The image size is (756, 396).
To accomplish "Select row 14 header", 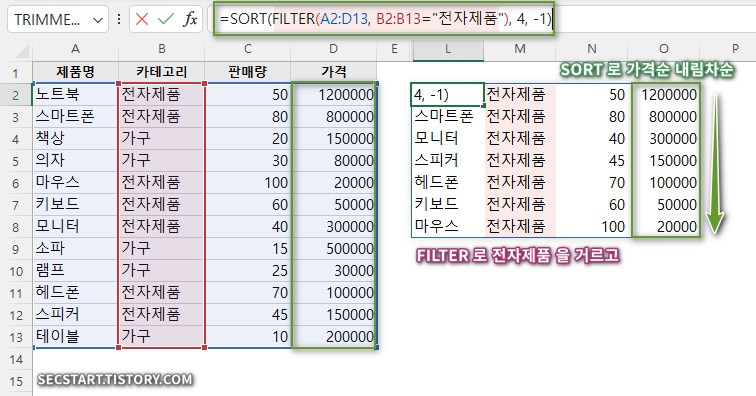I will [x=16, y=359].
